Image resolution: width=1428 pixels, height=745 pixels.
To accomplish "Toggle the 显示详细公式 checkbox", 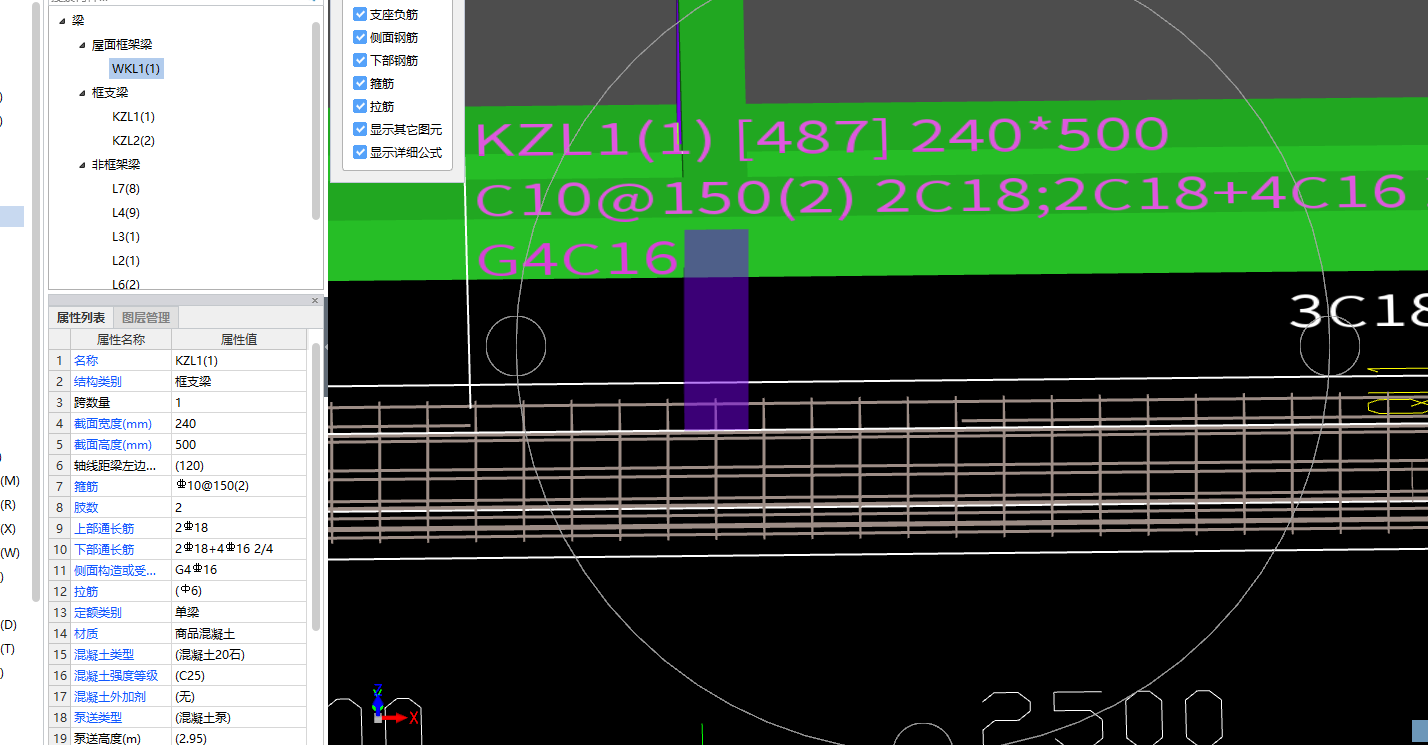I will 360,153.
